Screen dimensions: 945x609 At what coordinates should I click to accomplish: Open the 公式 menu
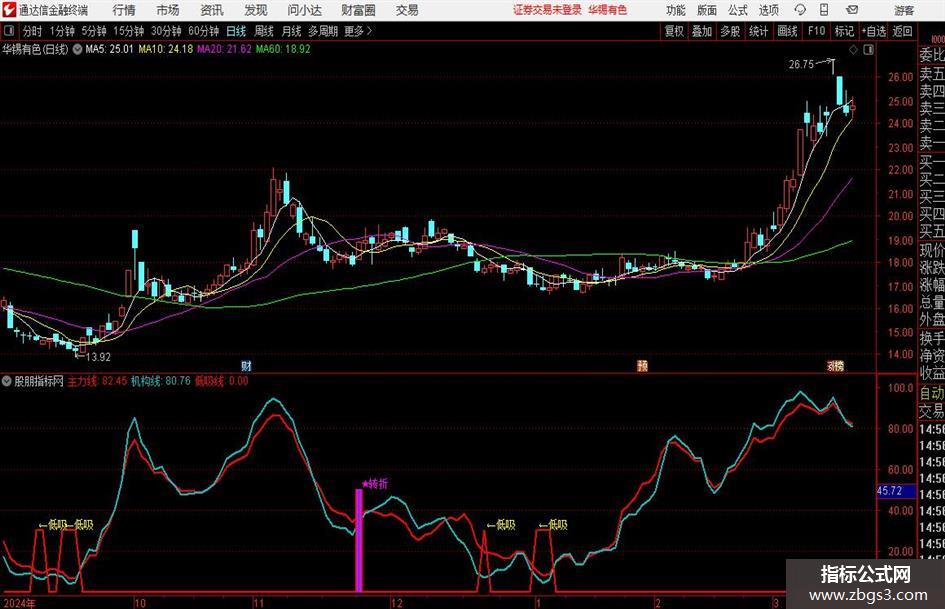pyautogui.click(x=738, y=10)
